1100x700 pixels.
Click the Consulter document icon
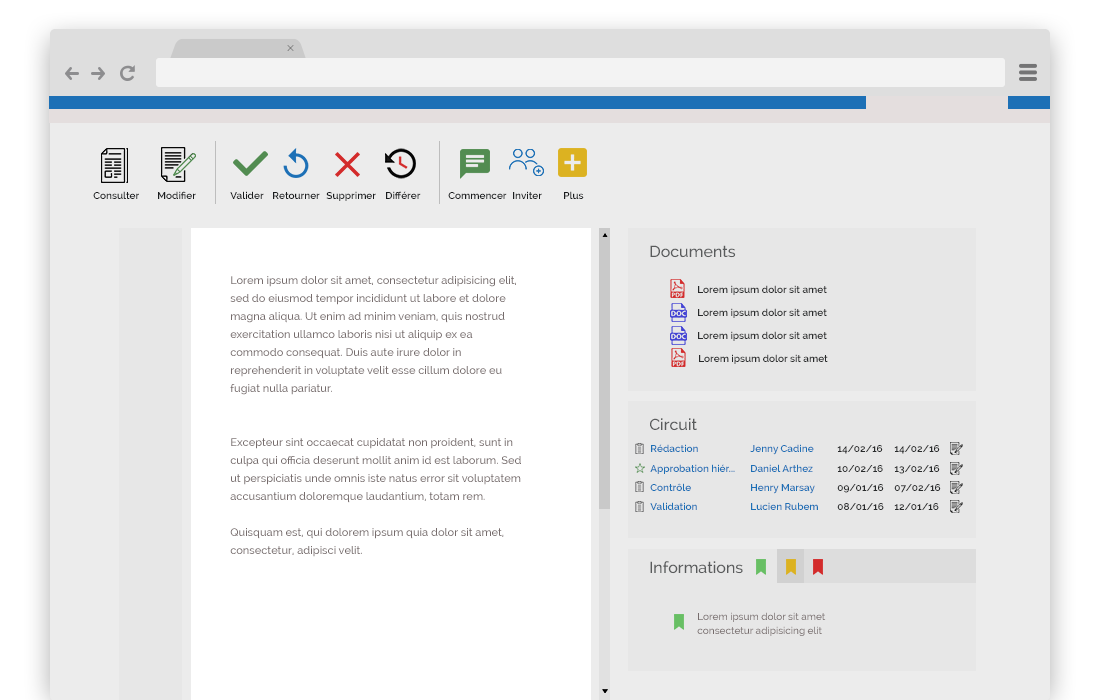click(x=115, y=165)
